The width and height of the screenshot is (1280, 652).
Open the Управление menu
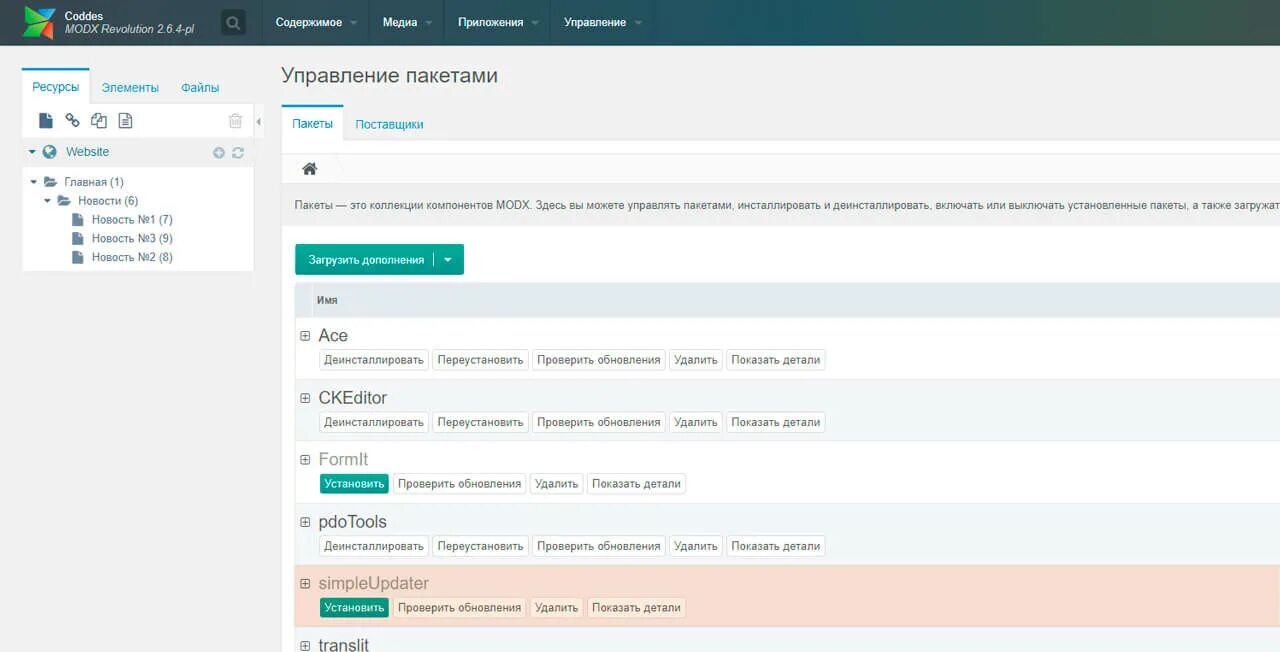click(603, 22)
